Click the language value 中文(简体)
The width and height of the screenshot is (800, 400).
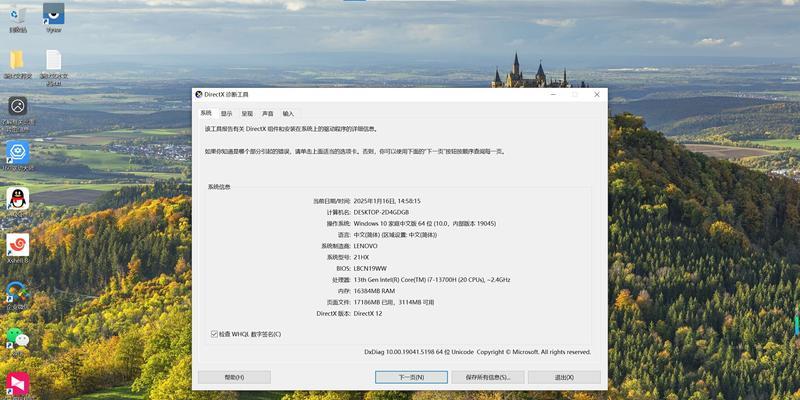[395, 235]
